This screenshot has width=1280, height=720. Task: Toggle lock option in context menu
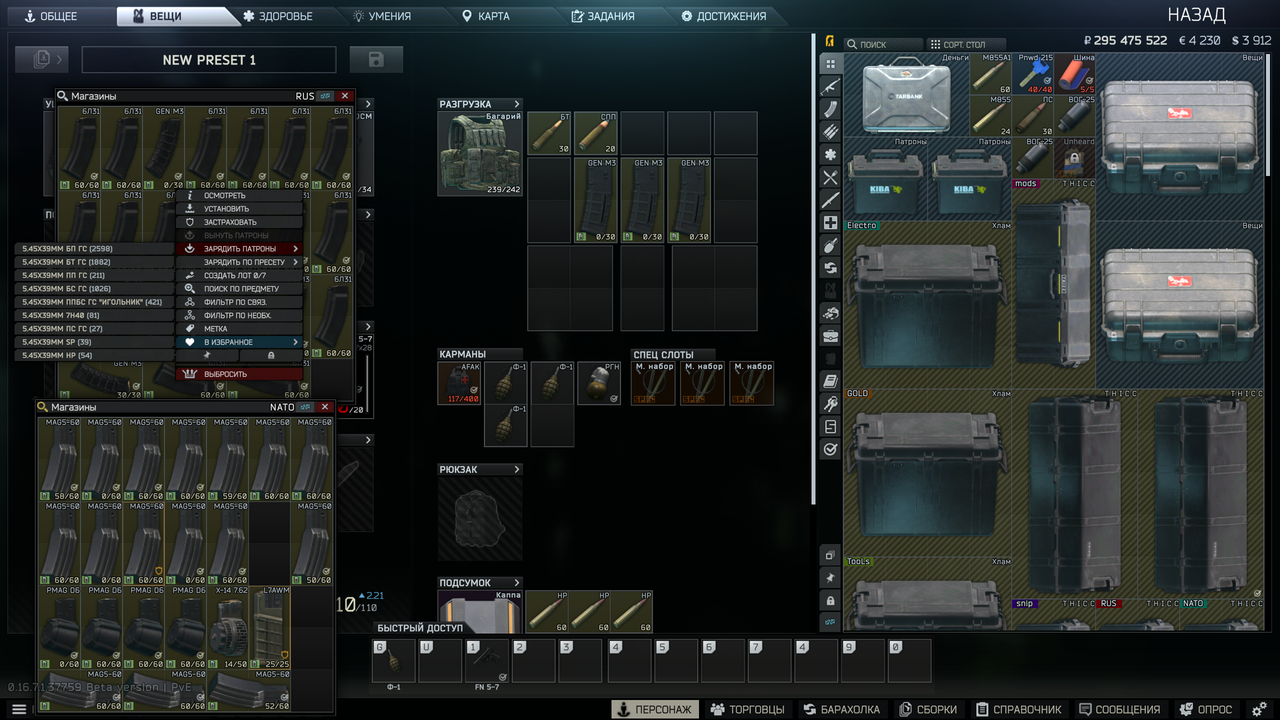pyautogui.click(x=271, y=355)
